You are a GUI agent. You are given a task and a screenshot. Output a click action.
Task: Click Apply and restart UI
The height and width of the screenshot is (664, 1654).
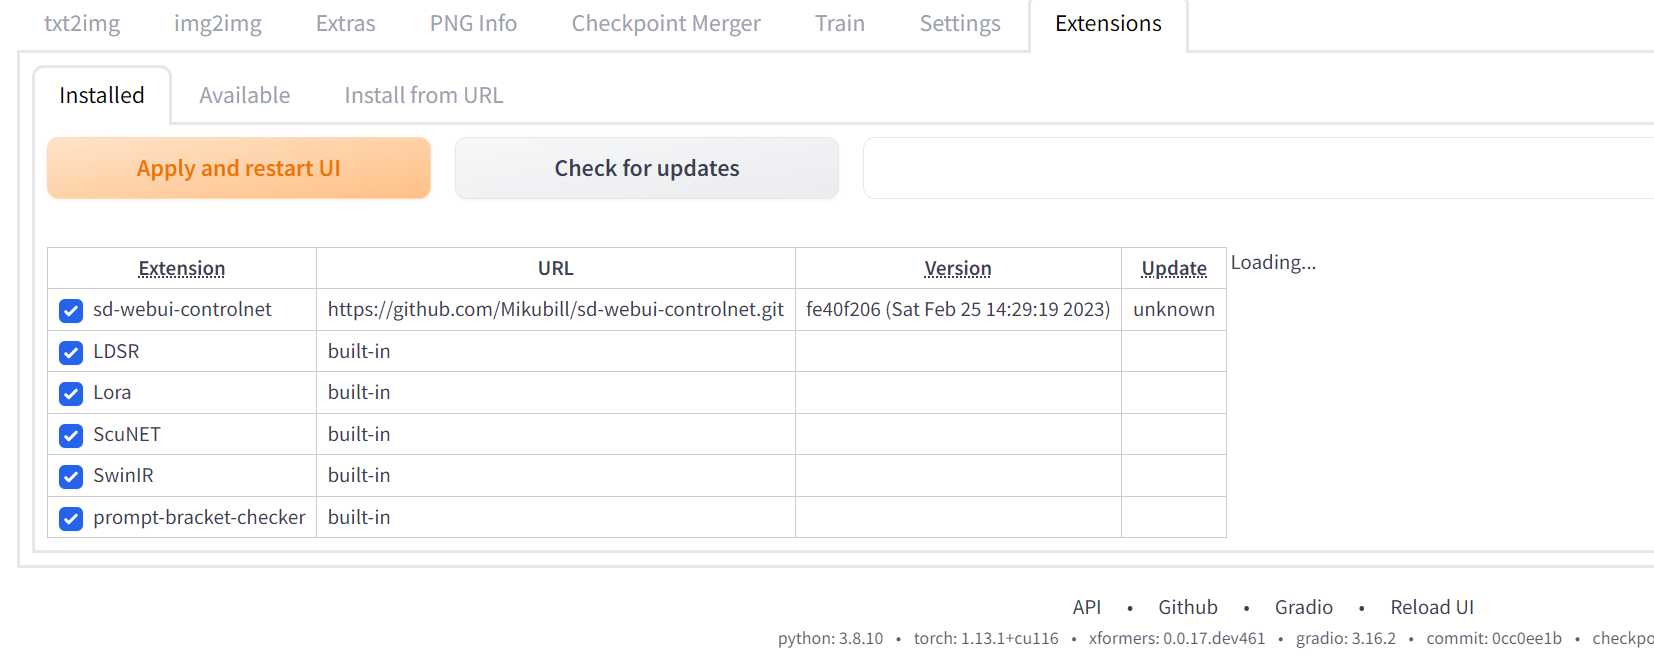(238, 168)
